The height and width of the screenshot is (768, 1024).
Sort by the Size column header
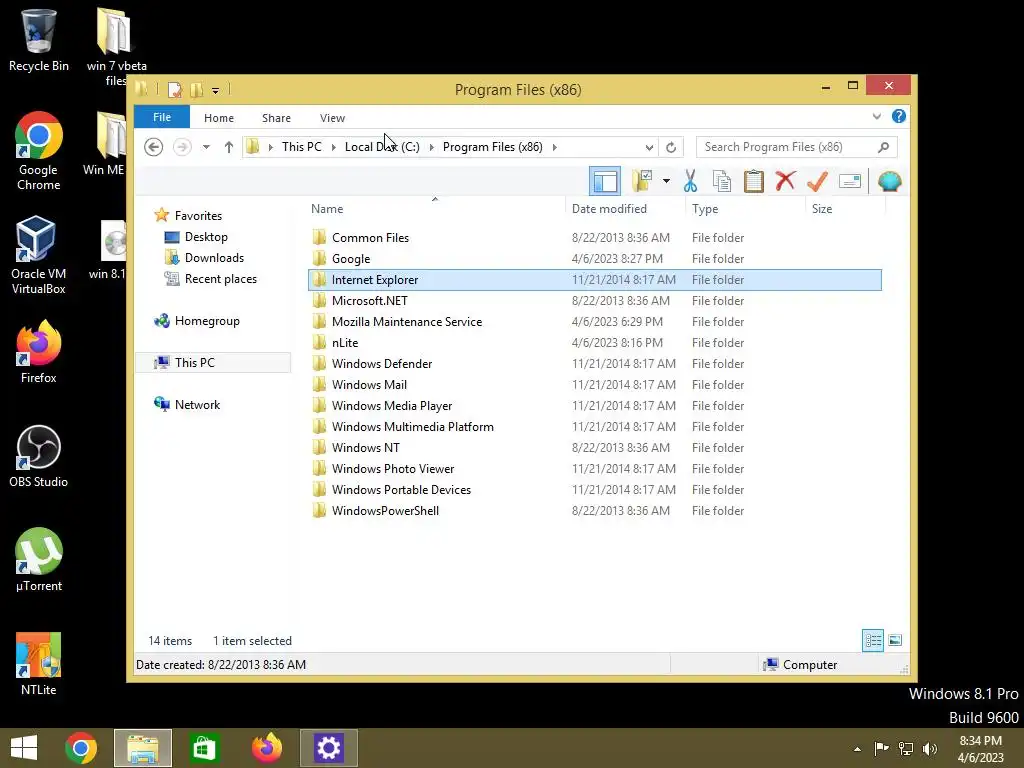[845, 208]
